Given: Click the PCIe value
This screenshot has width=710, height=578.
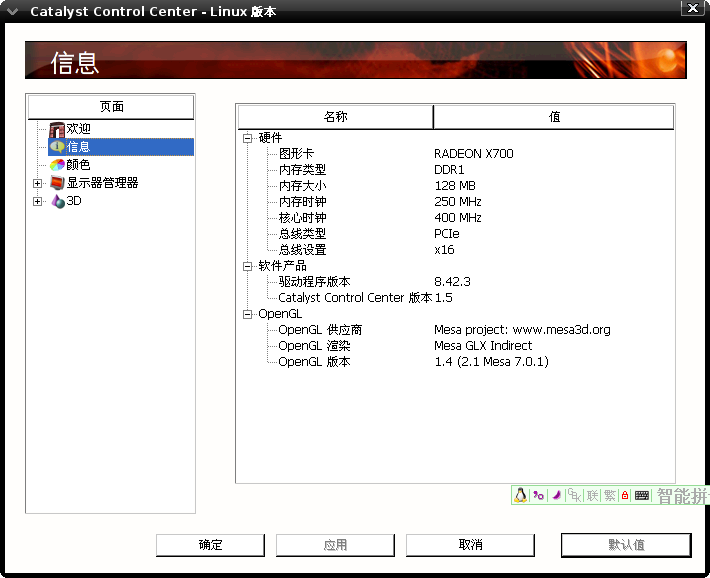Looking at the screenshot, I should coord(447,234).
